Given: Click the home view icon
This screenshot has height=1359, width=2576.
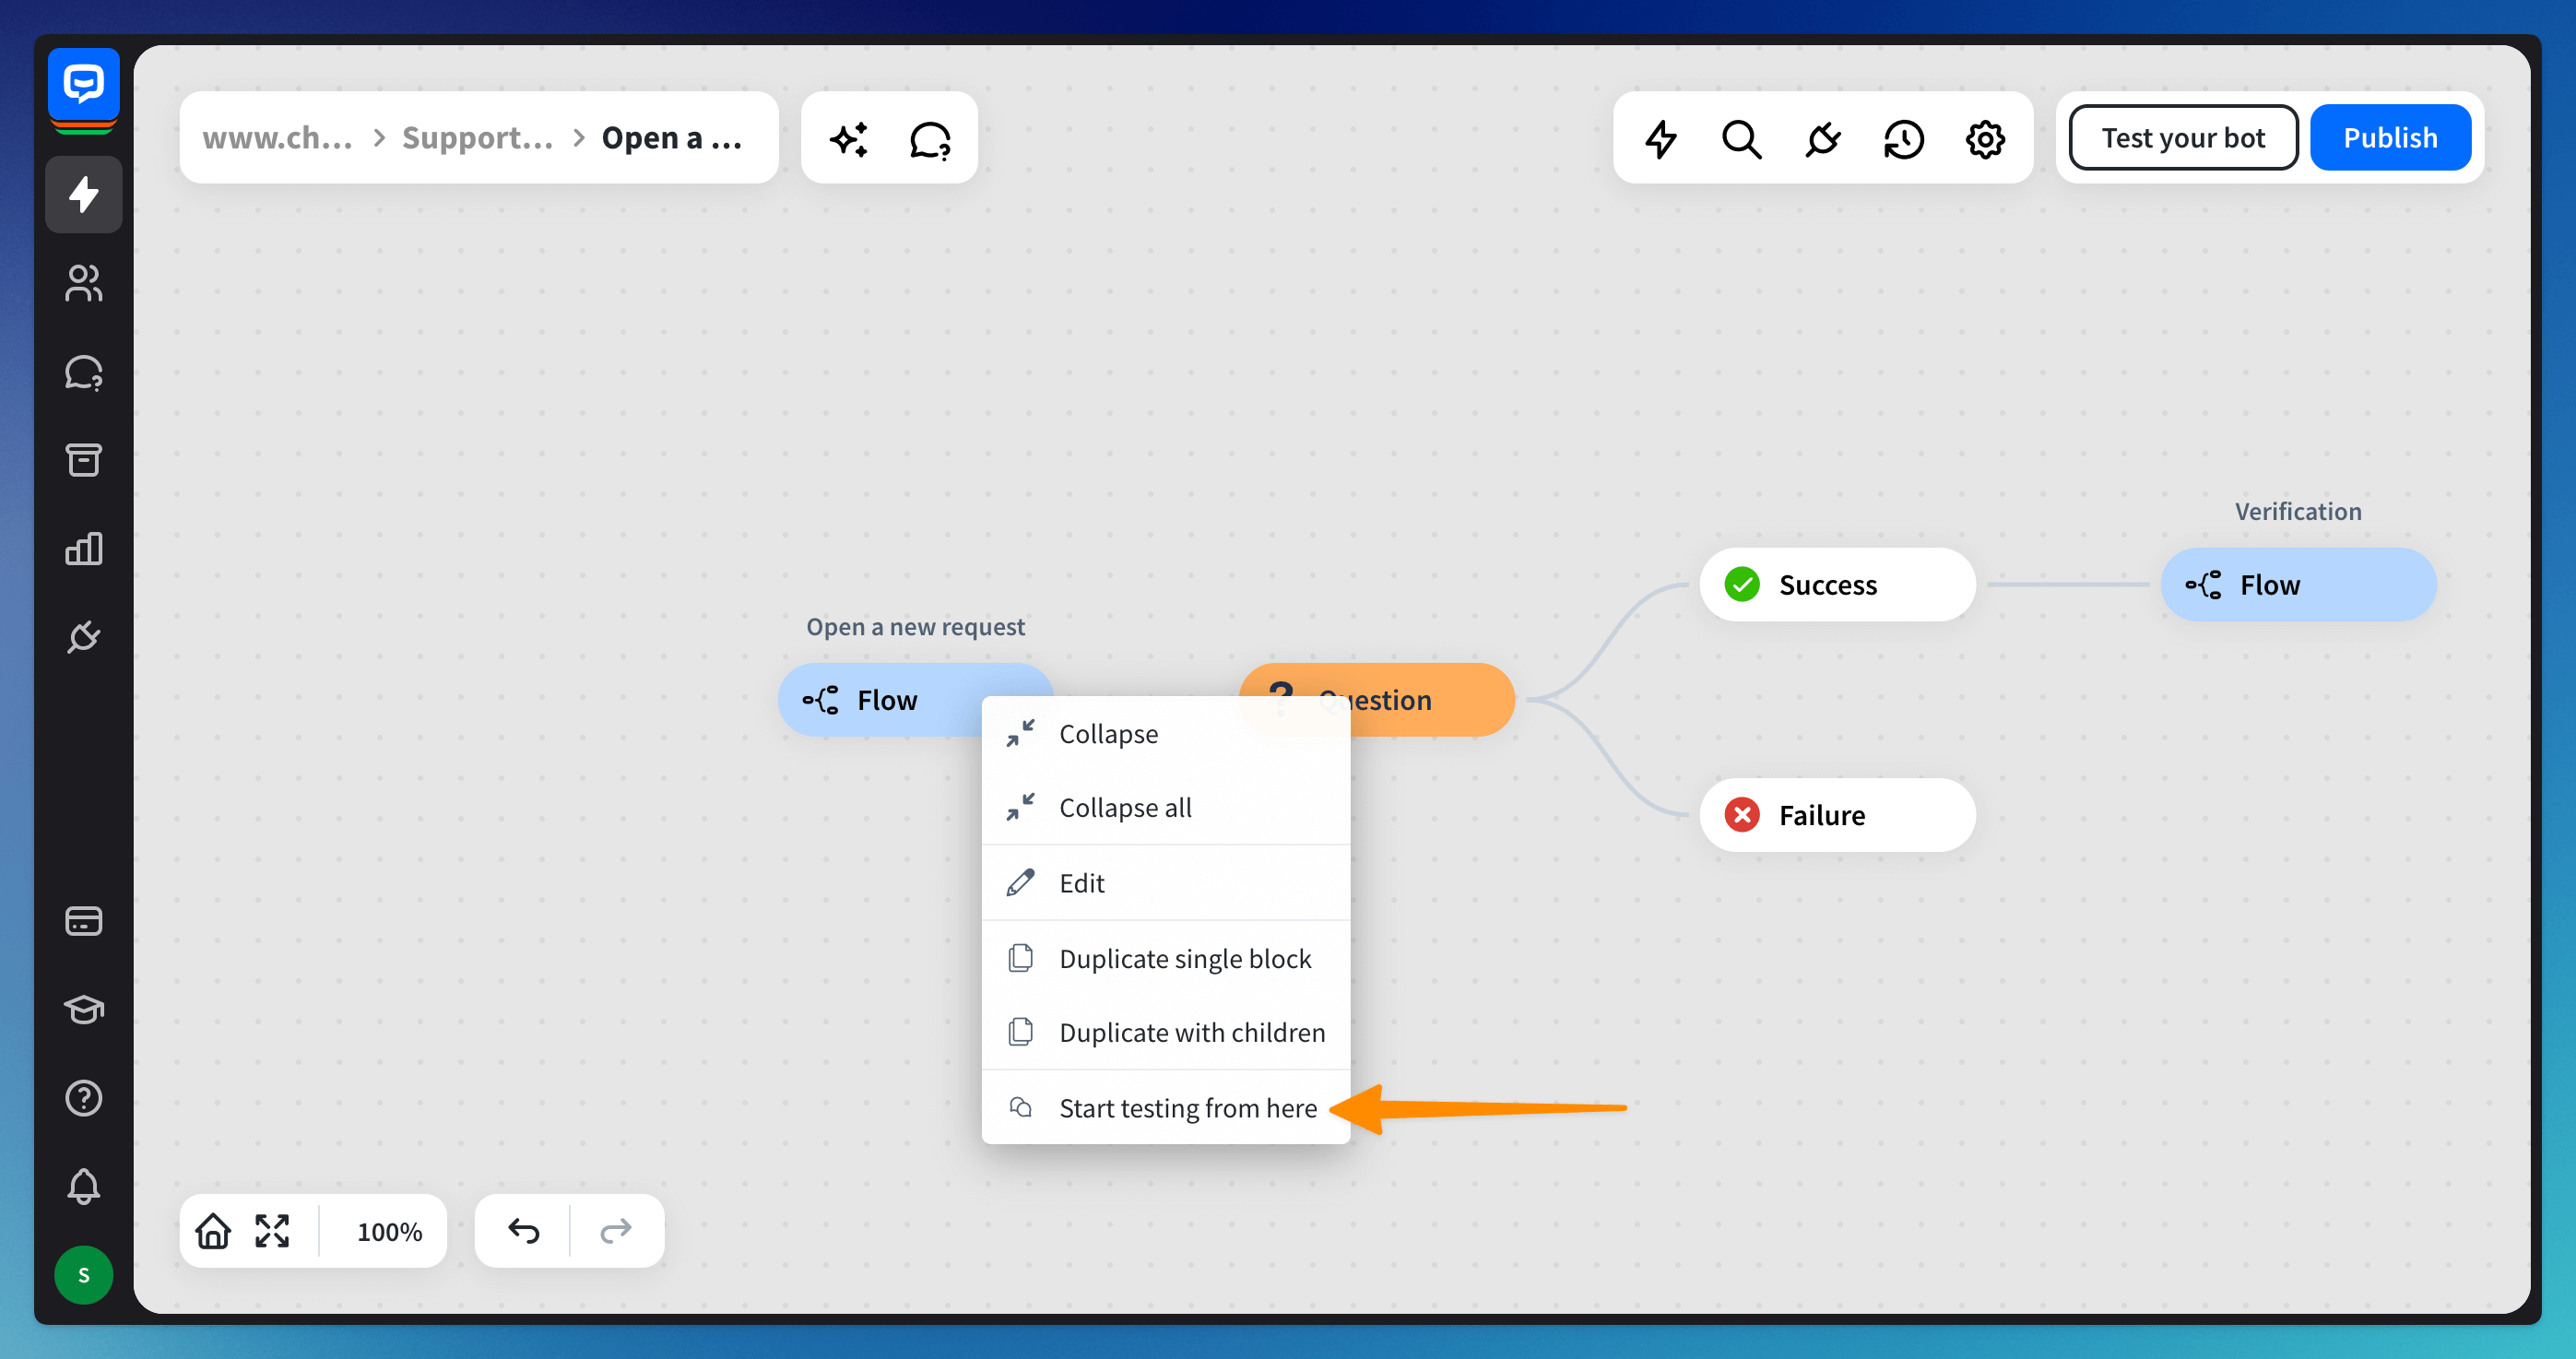Looking at the screenshot, I should tap(213, 1231).
